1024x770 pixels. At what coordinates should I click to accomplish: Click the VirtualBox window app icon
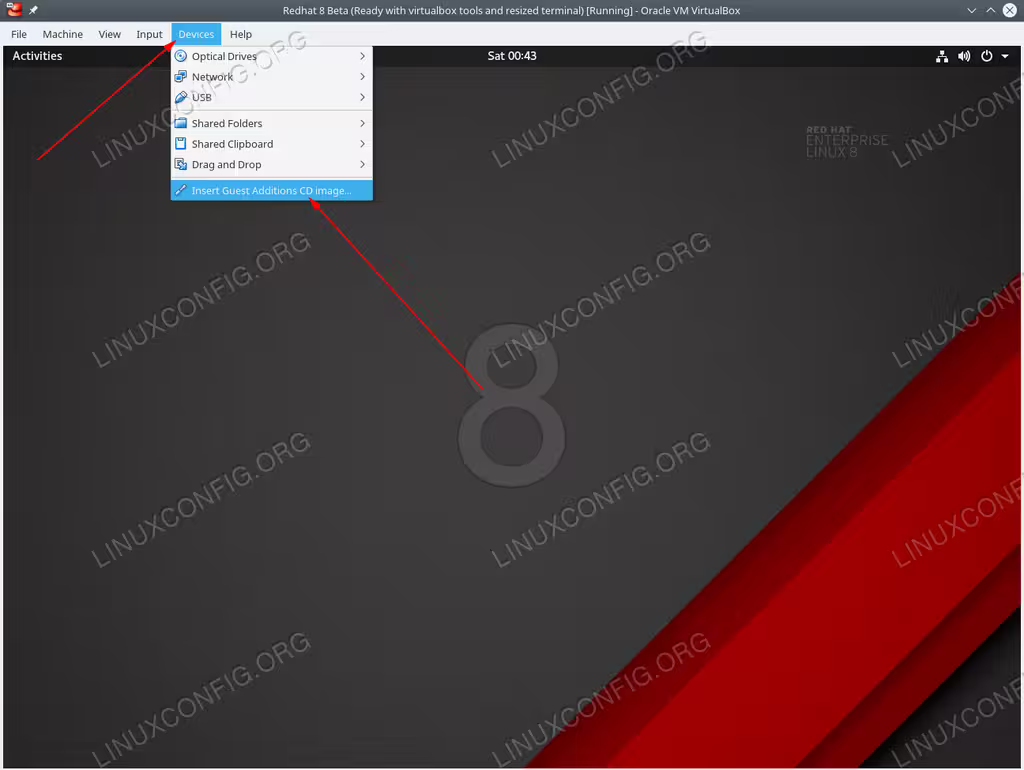(x=14, y=10)
